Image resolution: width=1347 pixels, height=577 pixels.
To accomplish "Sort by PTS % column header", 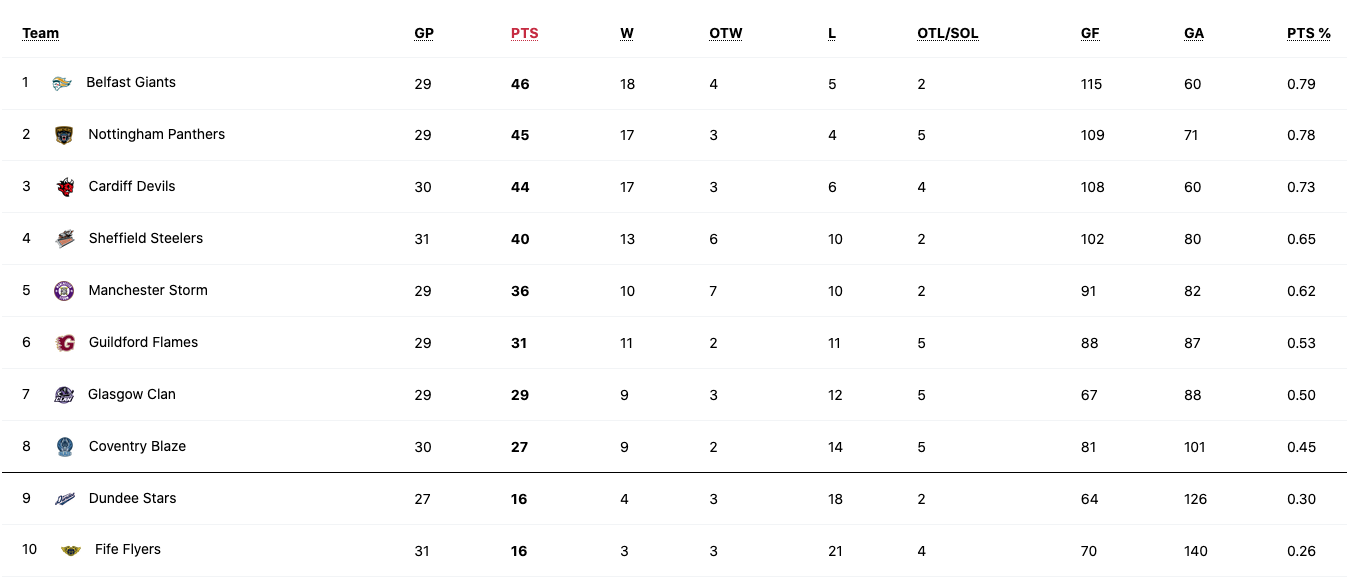I will 1309,33.
